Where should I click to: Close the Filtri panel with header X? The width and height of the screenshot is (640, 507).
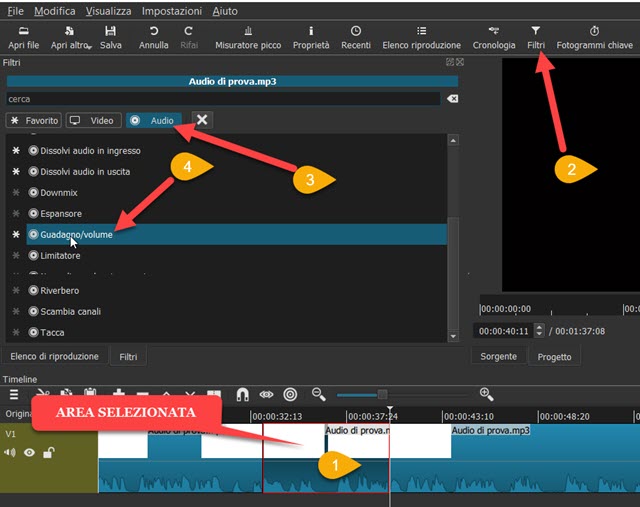tap(460, 62)
